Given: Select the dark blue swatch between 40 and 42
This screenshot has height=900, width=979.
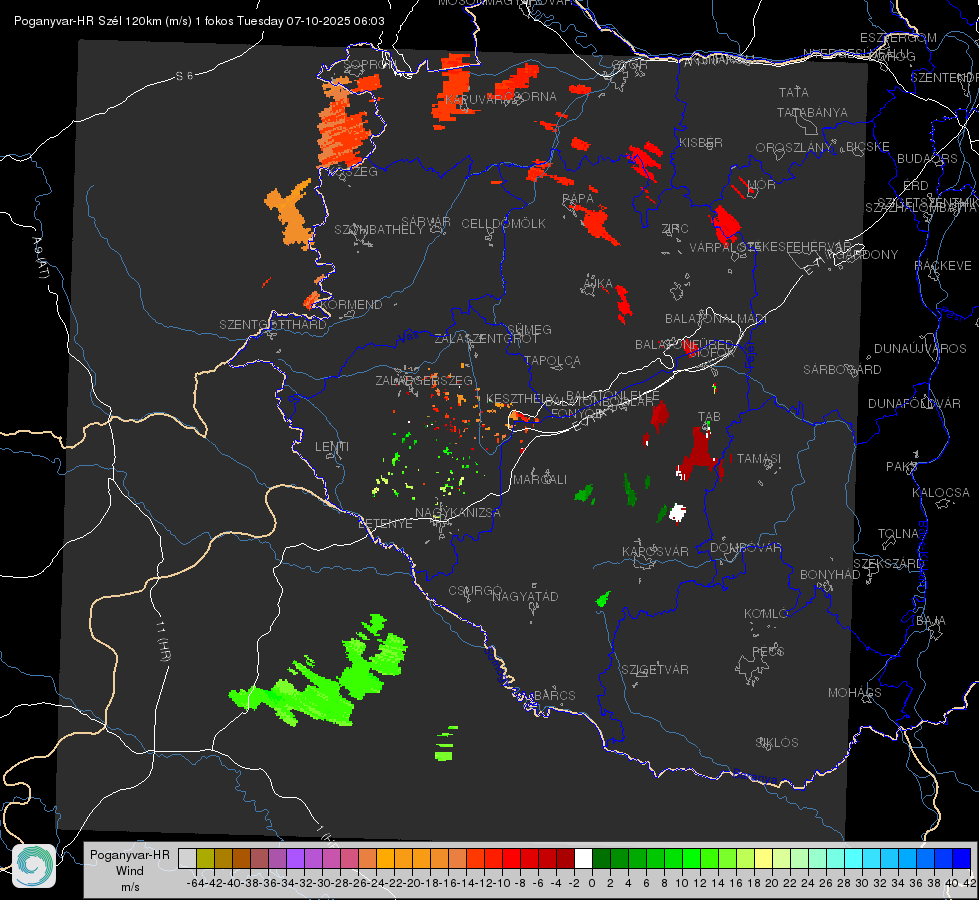Looking at the screenshot, I should pos(962,859).
